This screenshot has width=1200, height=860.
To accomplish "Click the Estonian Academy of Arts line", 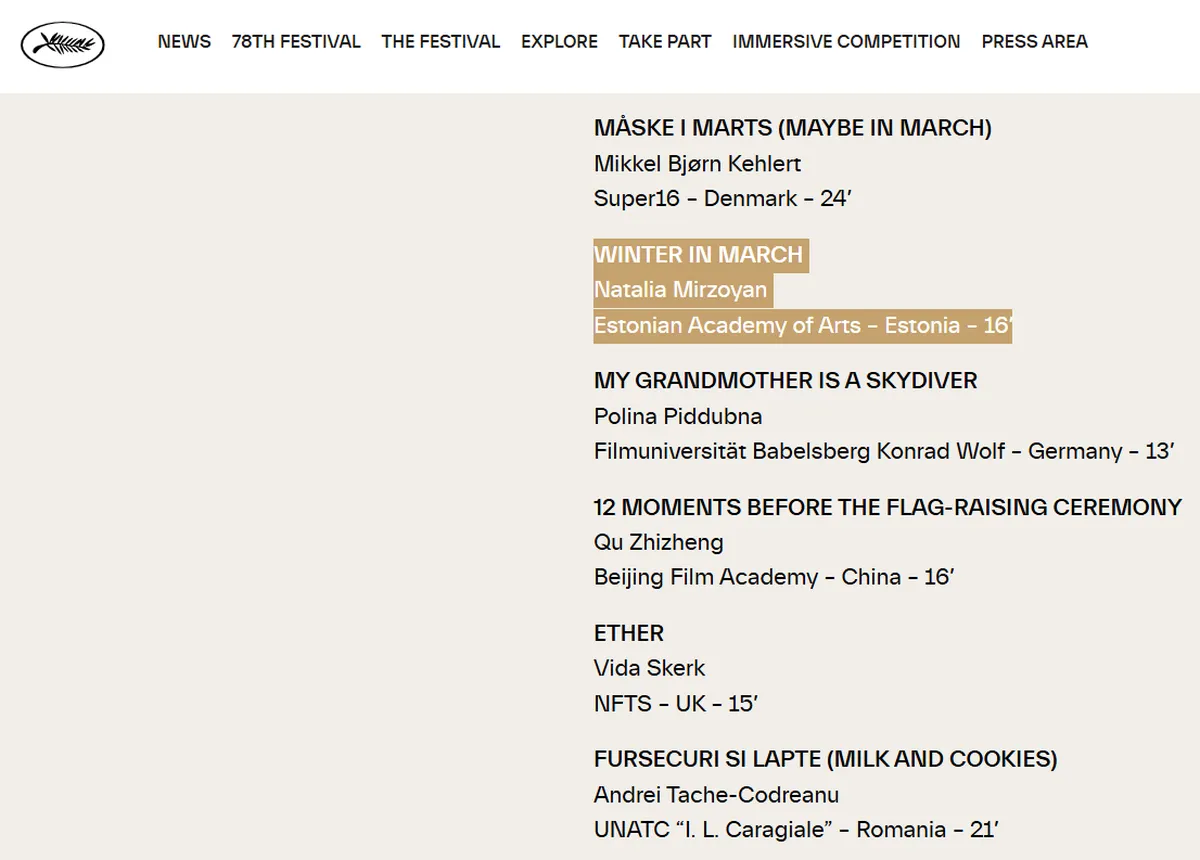I will point(803,325).
